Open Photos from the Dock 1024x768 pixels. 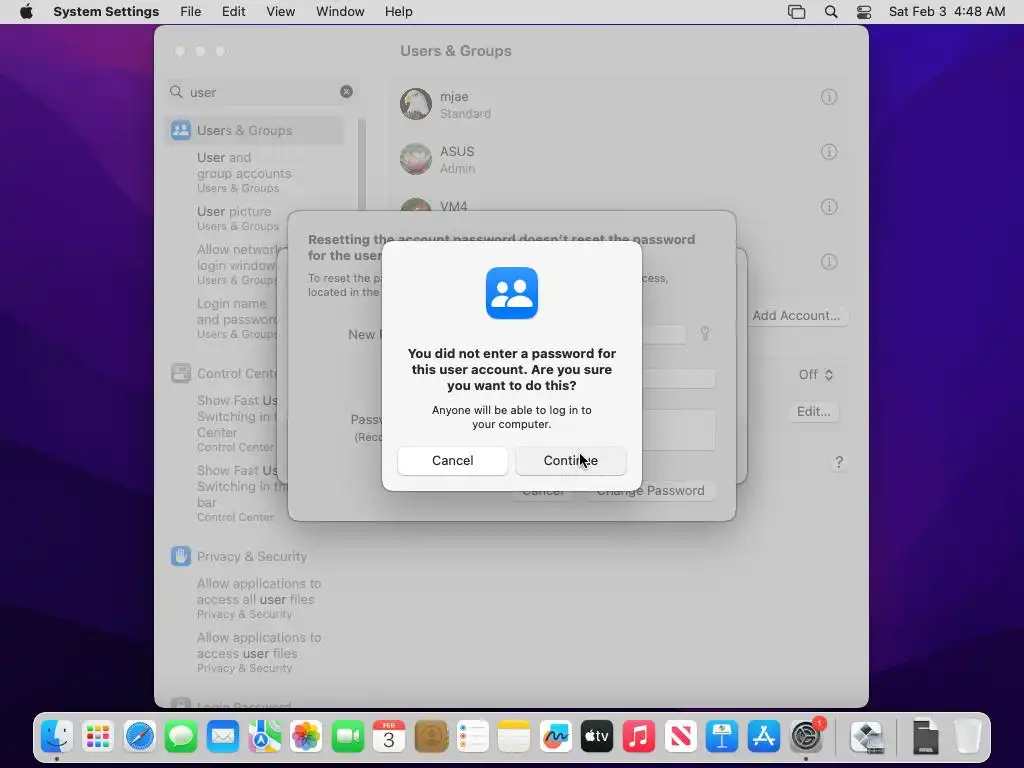306,737
